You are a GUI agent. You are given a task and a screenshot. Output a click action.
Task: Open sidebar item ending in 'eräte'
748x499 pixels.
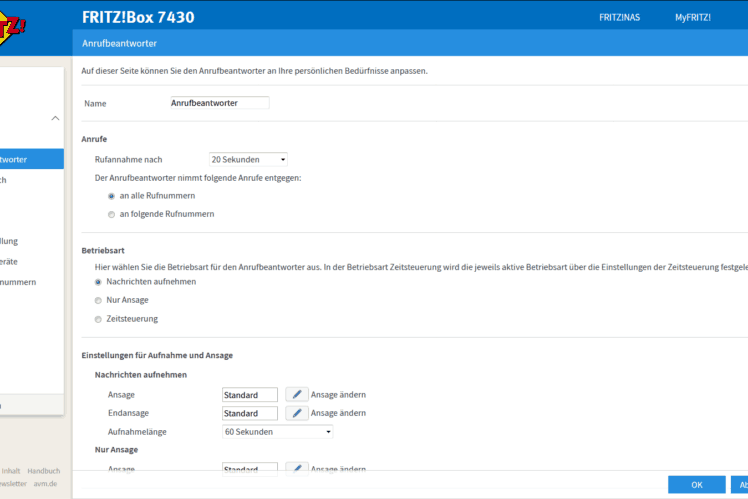point(9,261)
